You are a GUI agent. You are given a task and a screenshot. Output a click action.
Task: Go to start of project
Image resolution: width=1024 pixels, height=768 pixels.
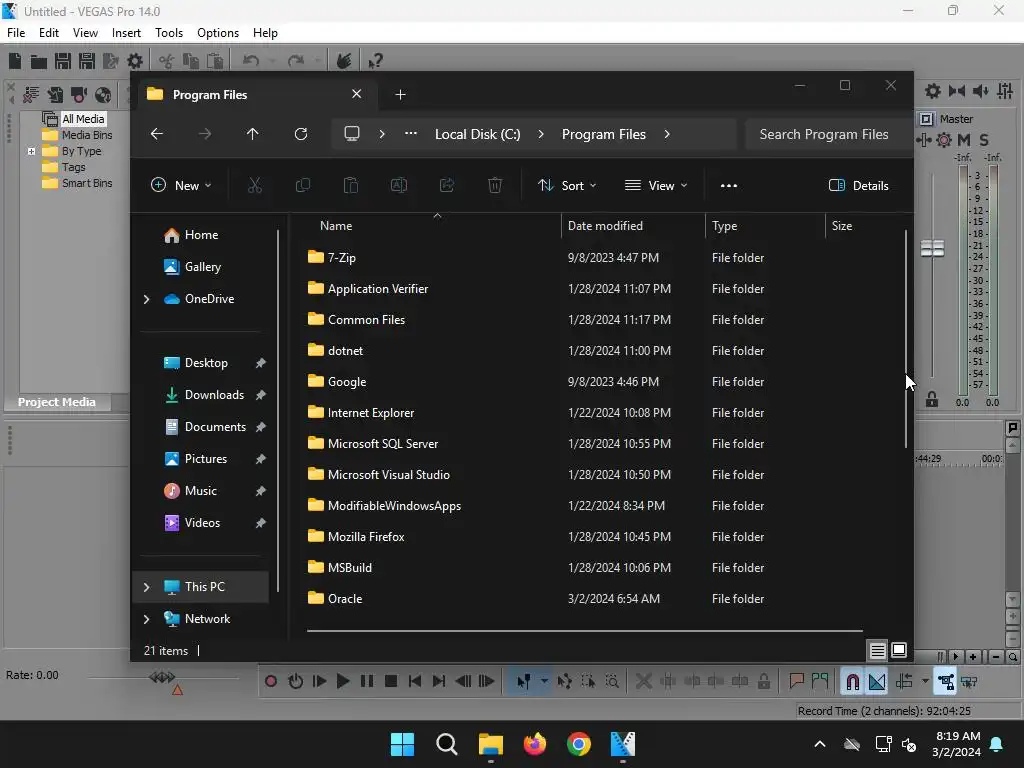tap(415, 681)
